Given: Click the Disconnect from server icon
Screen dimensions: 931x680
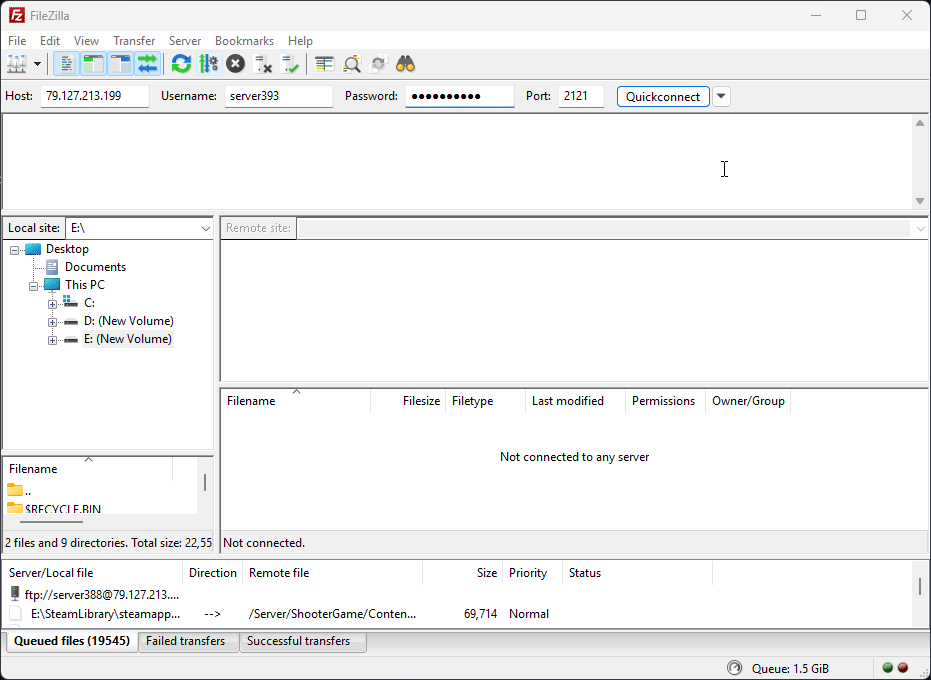Looking at the screenshot, I should coord(262,64).
